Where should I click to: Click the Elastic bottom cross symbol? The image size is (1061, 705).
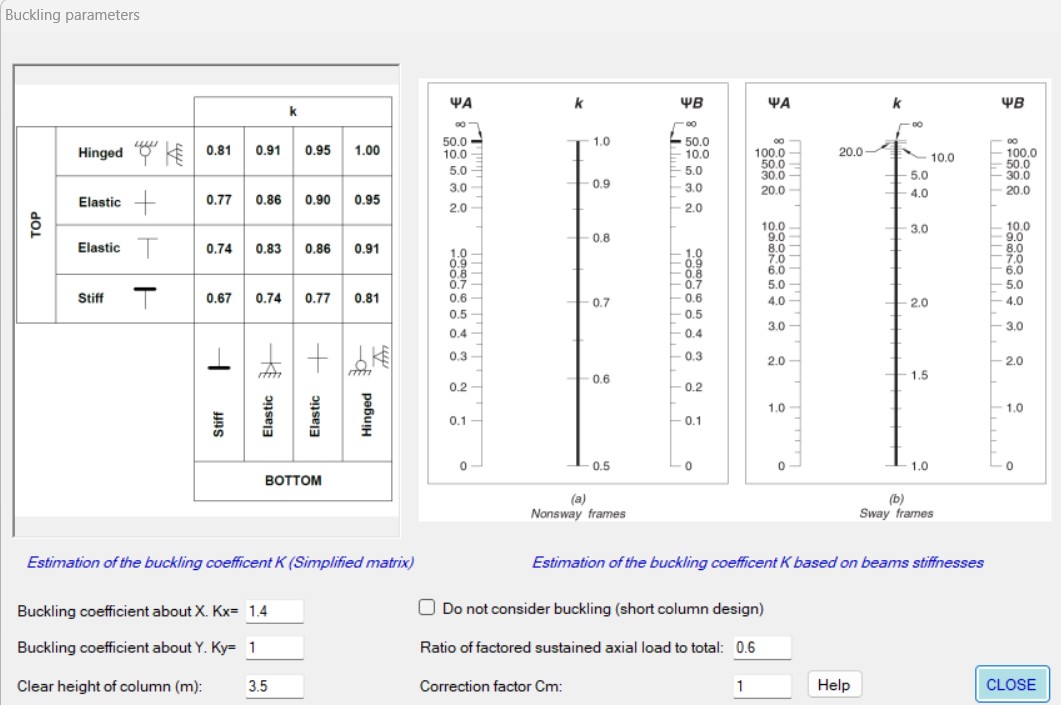(317, 358)
